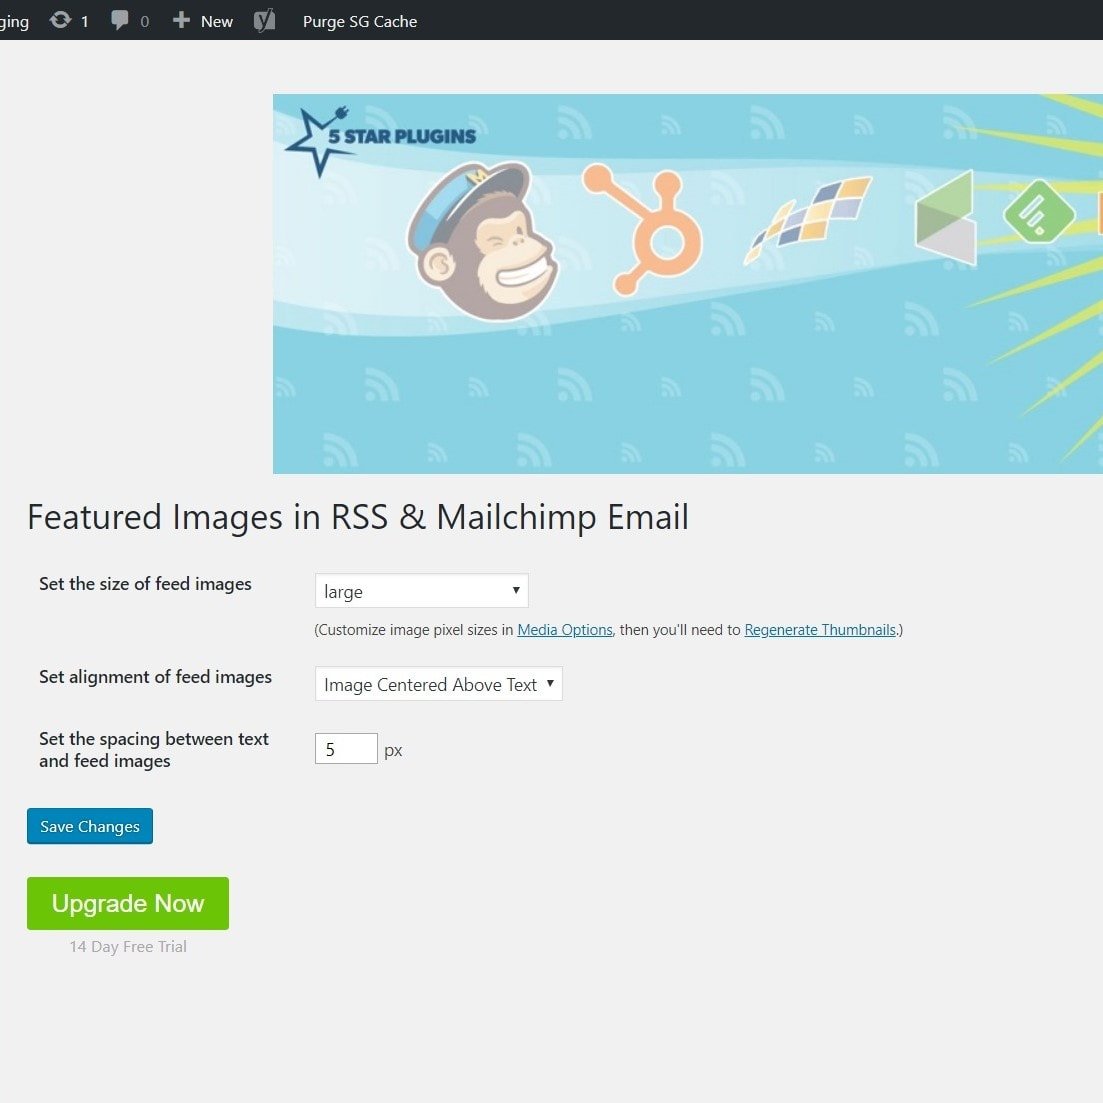Click the 5 Star Plugins logo
The height and width of the screenshot is (1103, 1103).
(x=381, y=140)
